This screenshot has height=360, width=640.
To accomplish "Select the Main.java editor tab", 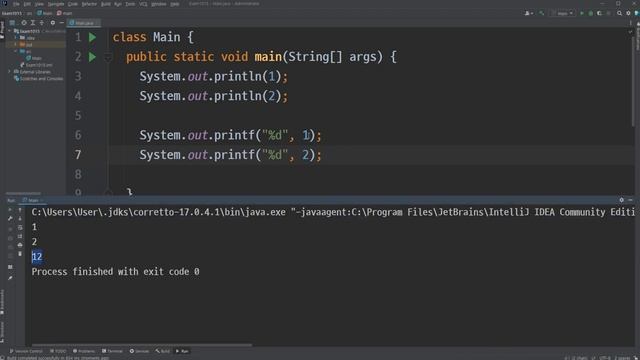I will click(x=83, y=23).
